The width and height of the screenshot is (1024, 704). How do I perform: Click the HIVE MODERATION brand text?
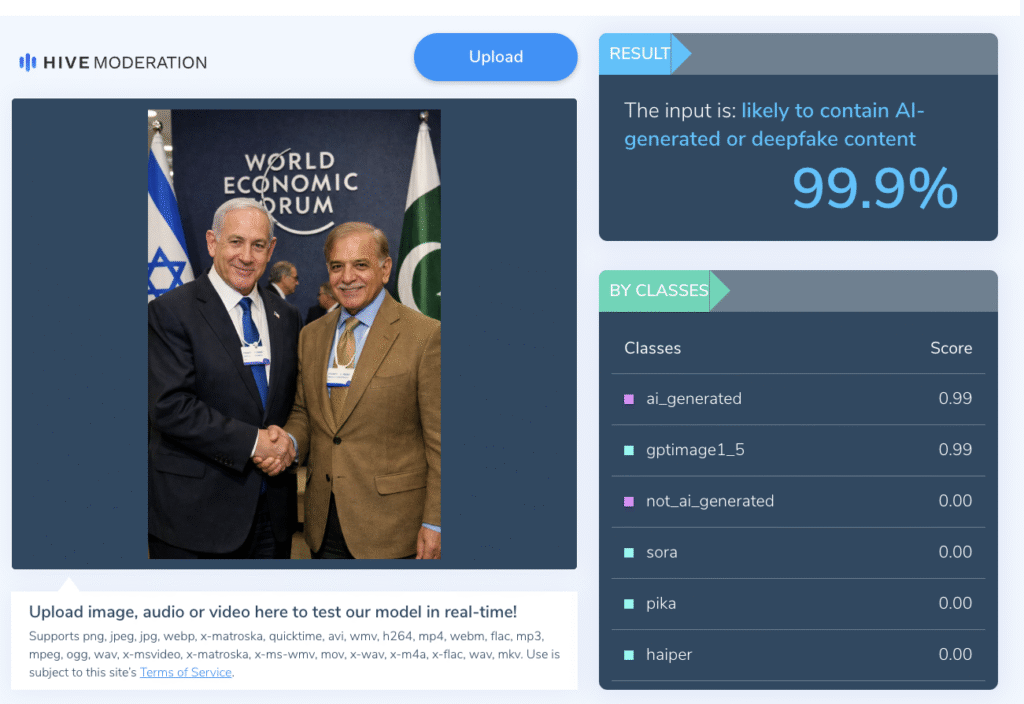click(125, 62)
